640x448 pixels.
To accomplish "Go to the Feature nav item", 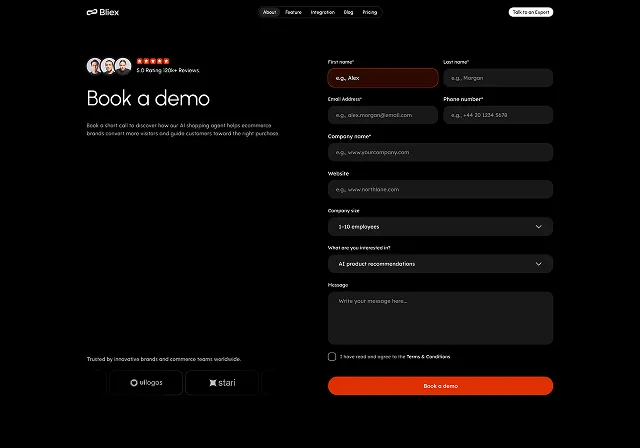I will (293, 12).
